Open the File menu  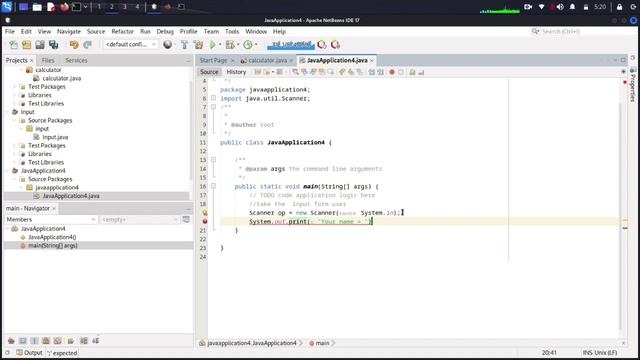(10, 31)
